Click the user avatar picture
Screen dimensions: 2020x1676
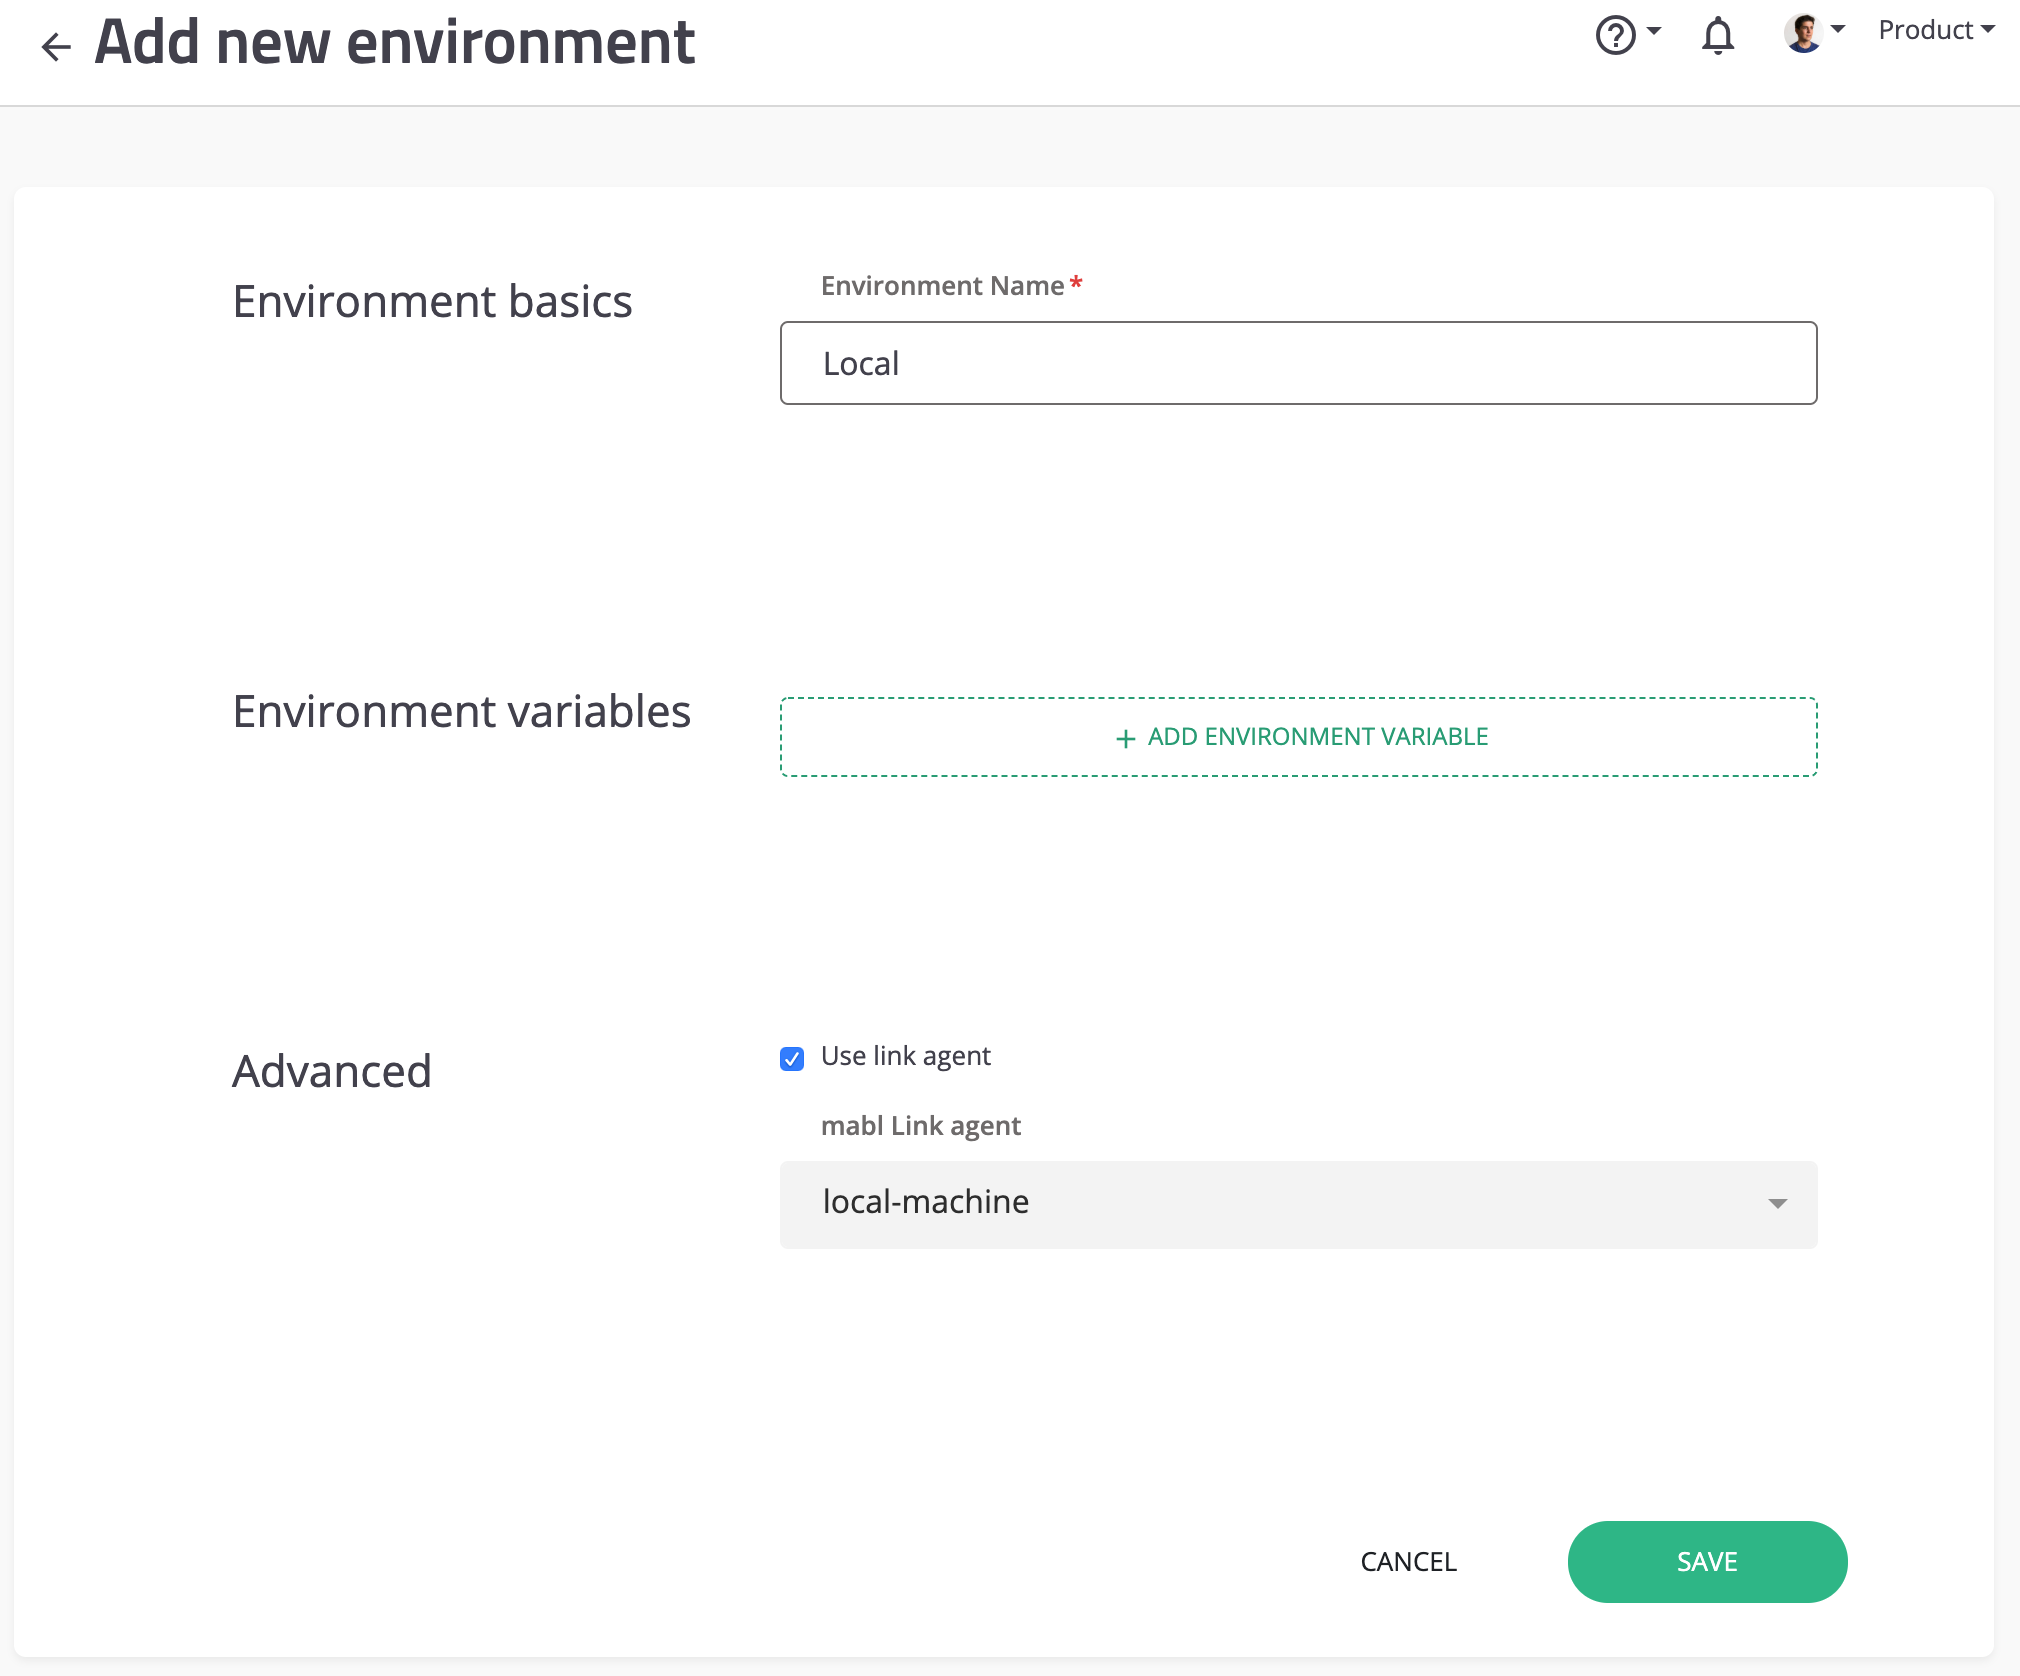click(1803, 32)
